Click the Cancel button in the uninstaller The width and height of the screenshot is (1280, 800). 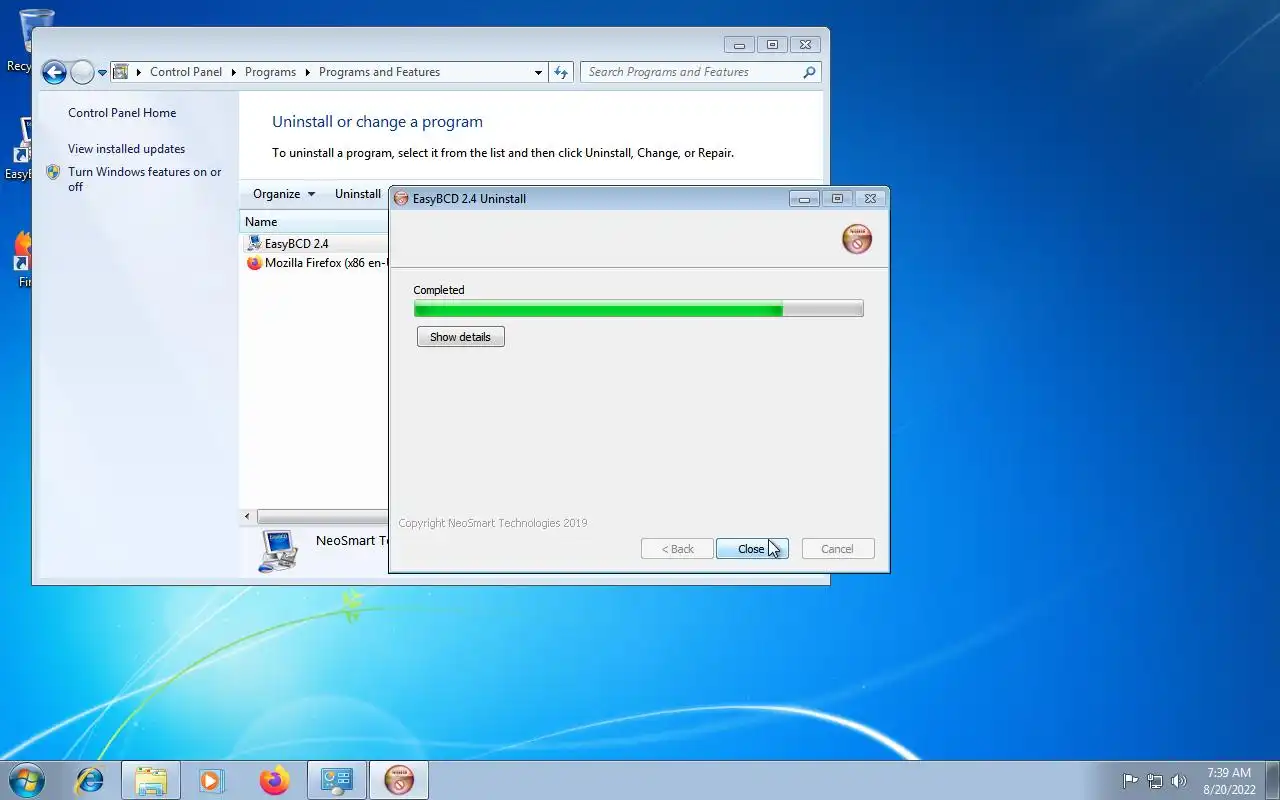(838, 549)
